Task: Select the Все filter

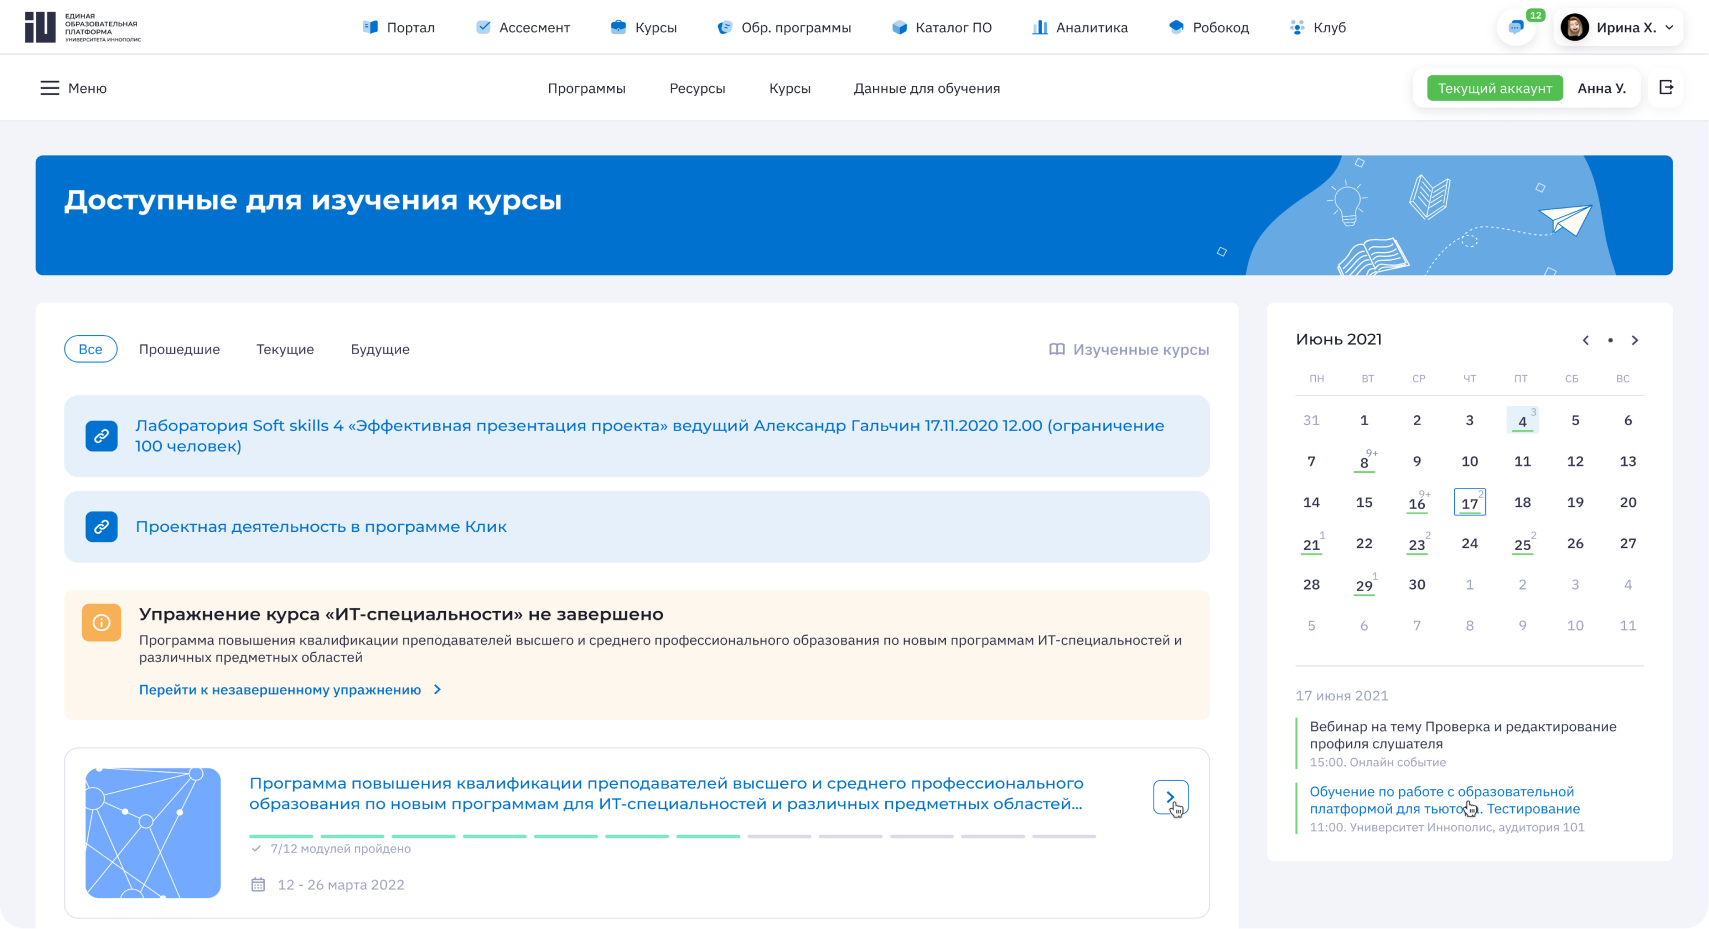Action: click(x=91, y=349)
